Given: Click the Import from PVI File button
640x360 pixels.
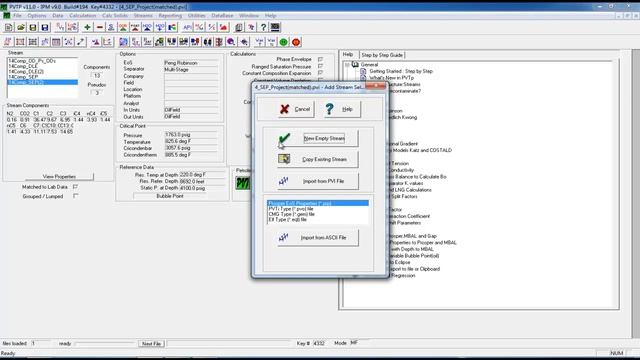Looking at the screenshot, I should click(x=318, y=181).
